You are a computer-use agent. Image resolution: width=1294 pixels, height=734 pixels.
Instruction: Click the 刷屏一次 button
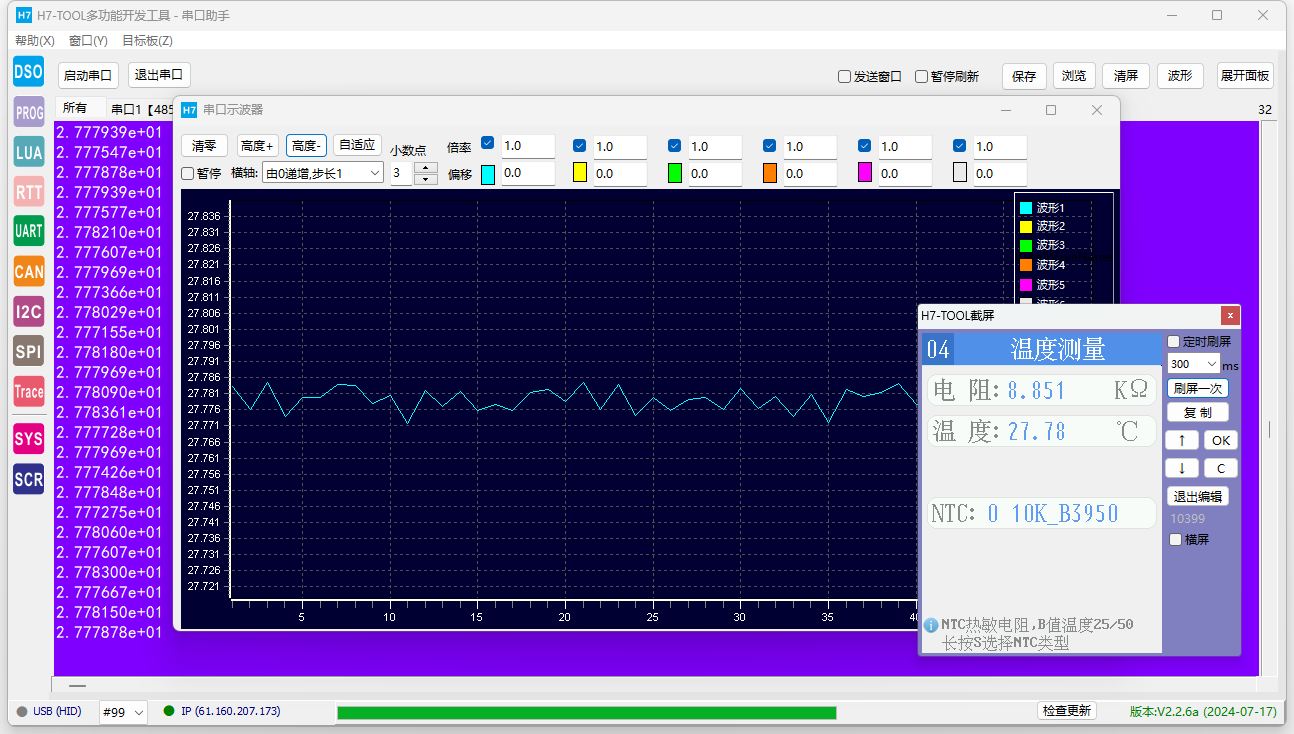pyautogui.click(x=1198, y=388)
